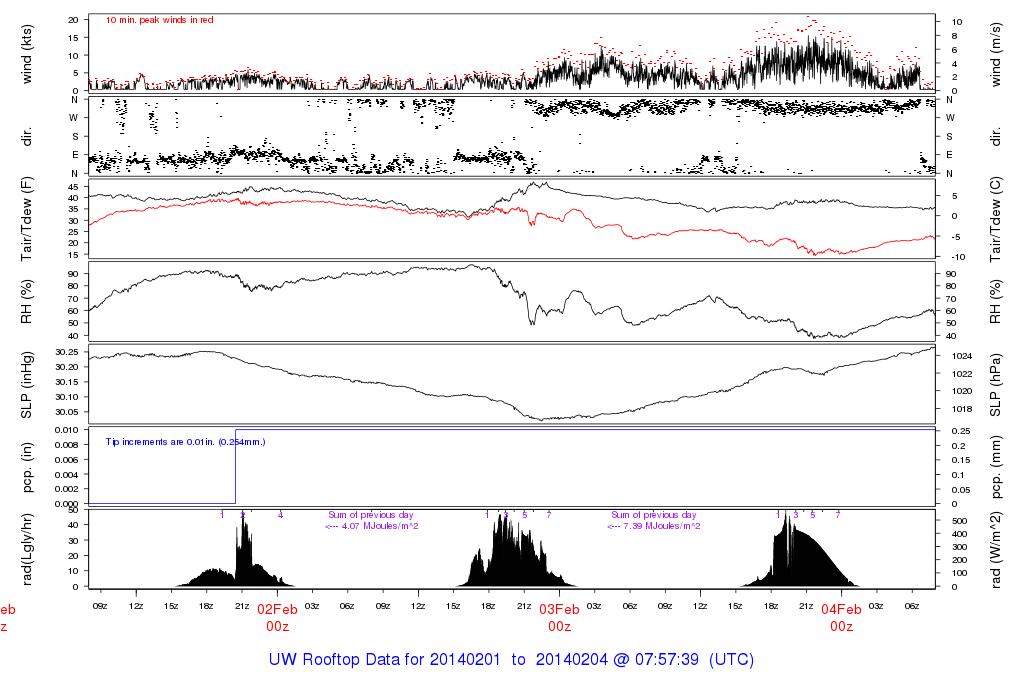This screenshot has width=1024, height=700.
Task: Select the "02Feb" date label
Action: [x=277, y=610]
